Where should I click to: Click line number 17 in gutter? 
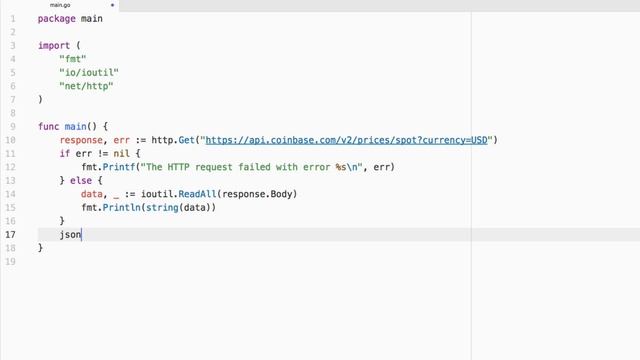[10, 235]
